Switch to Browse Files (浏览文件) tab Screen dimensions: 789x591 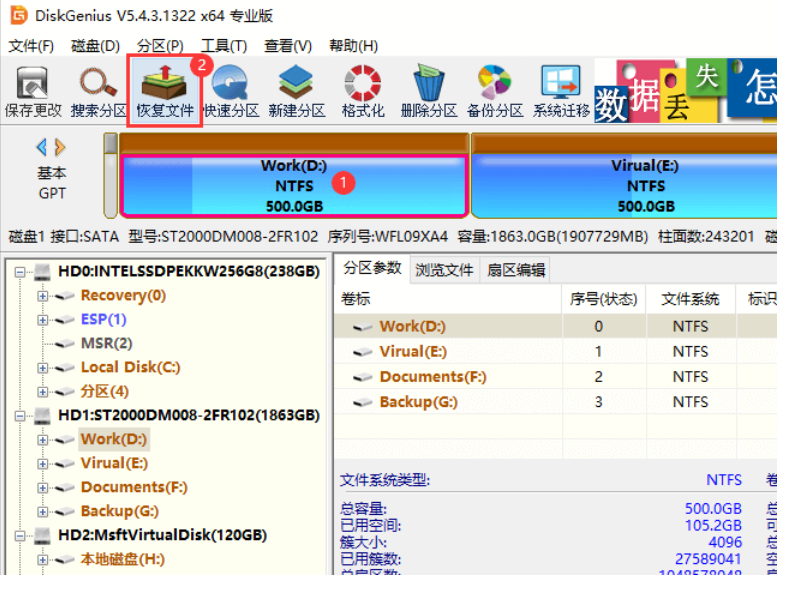pyautogui.click(x=444, y=270)
